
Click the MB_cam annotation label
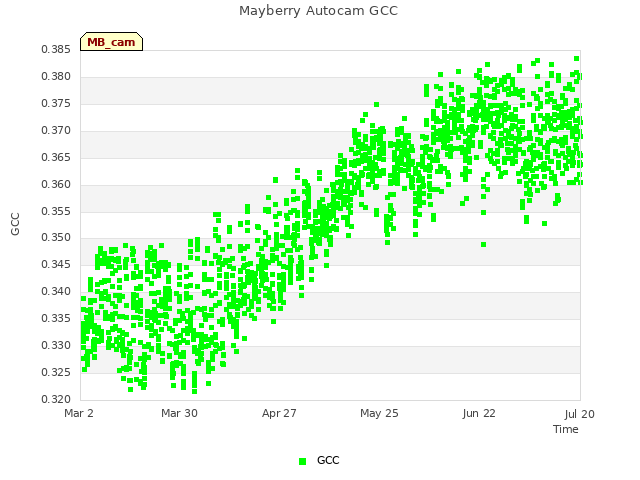(x=111, y=42)
